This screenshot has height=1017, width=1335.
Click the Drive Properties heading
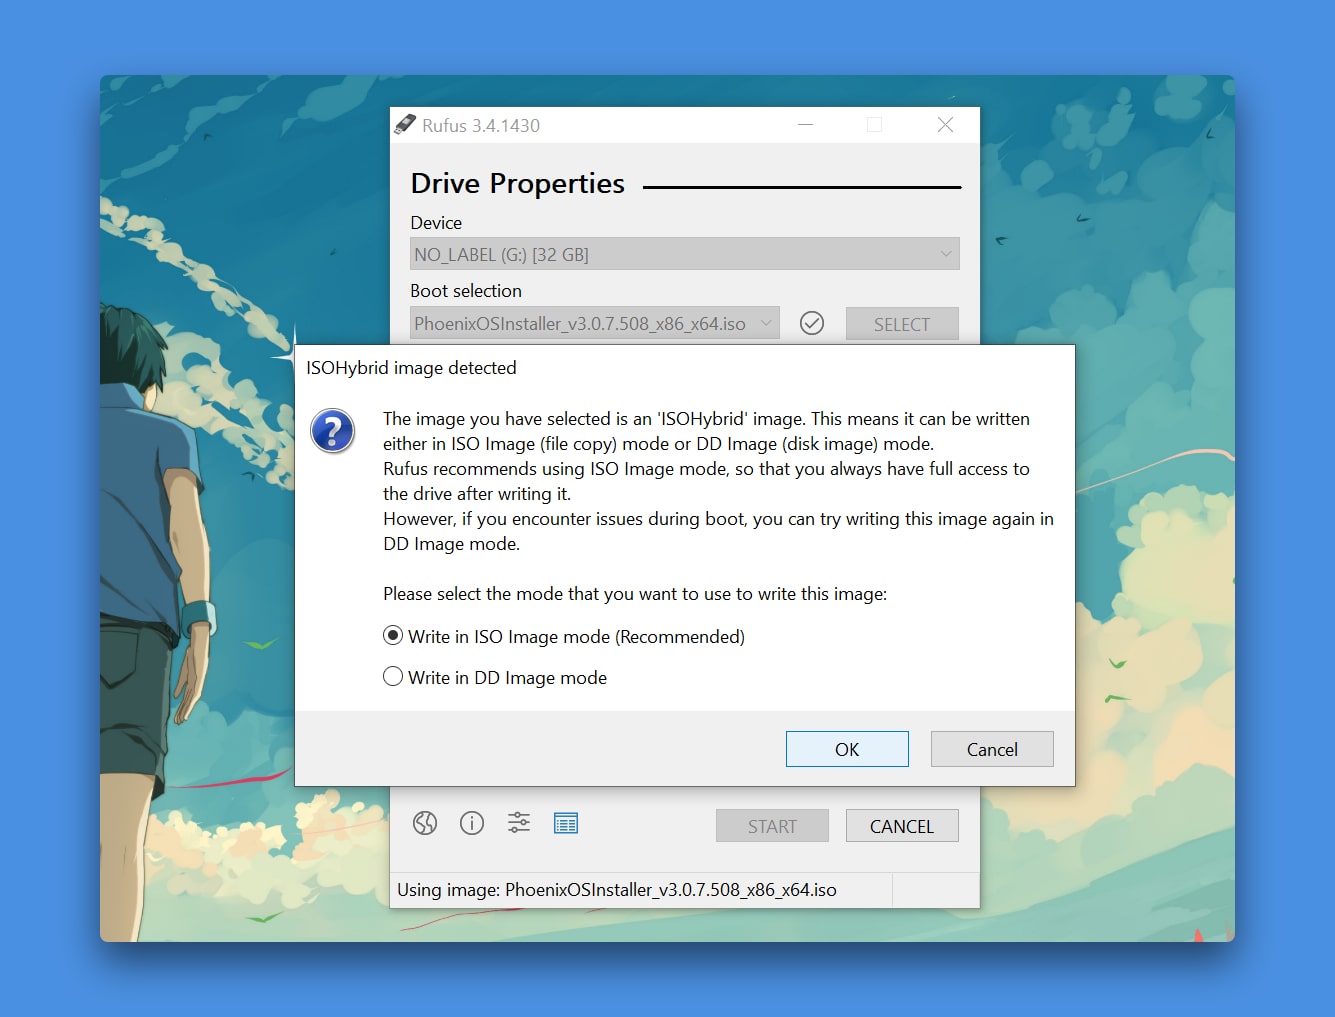point(518,183)
